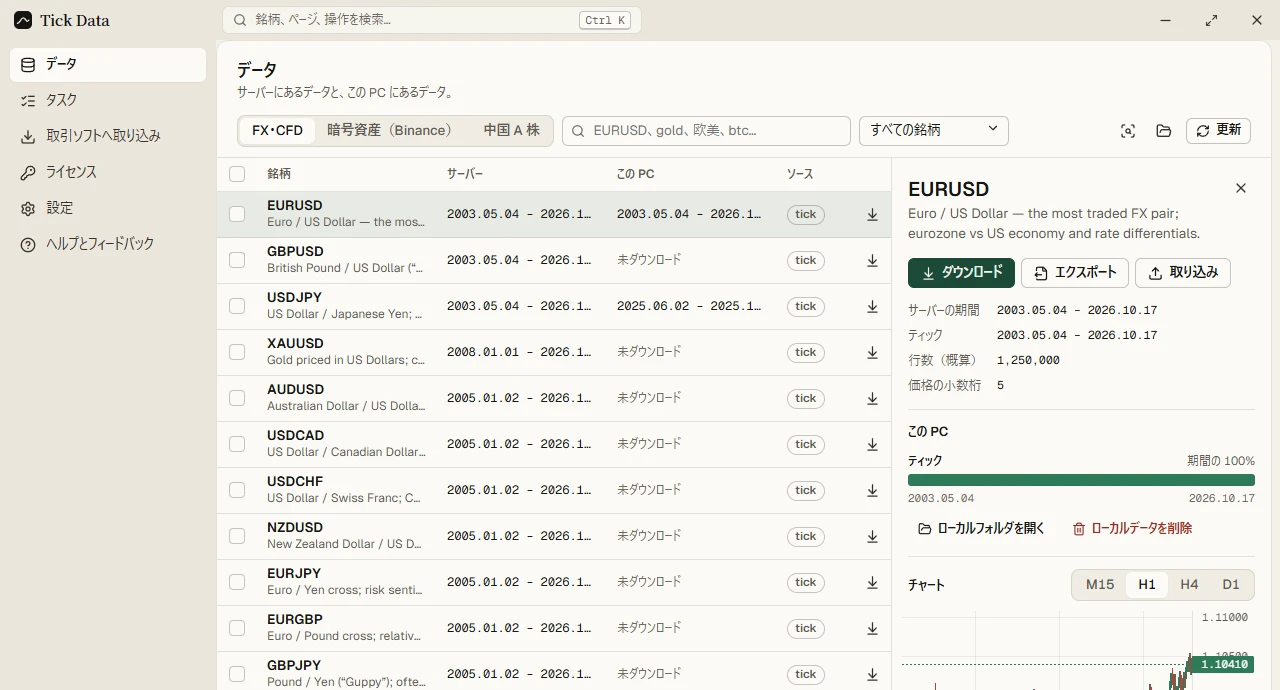Check the GBPUSD row checkbox
This screenshot has height=690, width=1280.
(237, 260)
